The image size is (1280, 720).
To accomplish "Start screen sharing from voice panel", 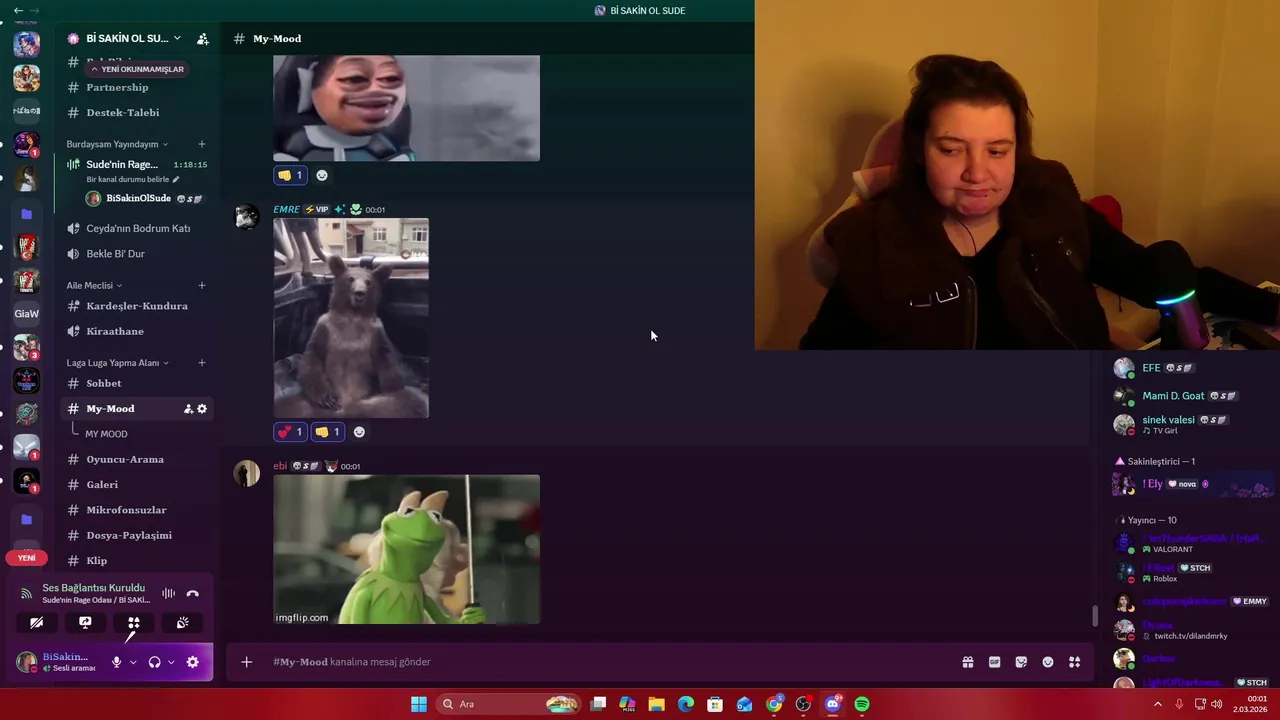I will [x=85, y=623].
